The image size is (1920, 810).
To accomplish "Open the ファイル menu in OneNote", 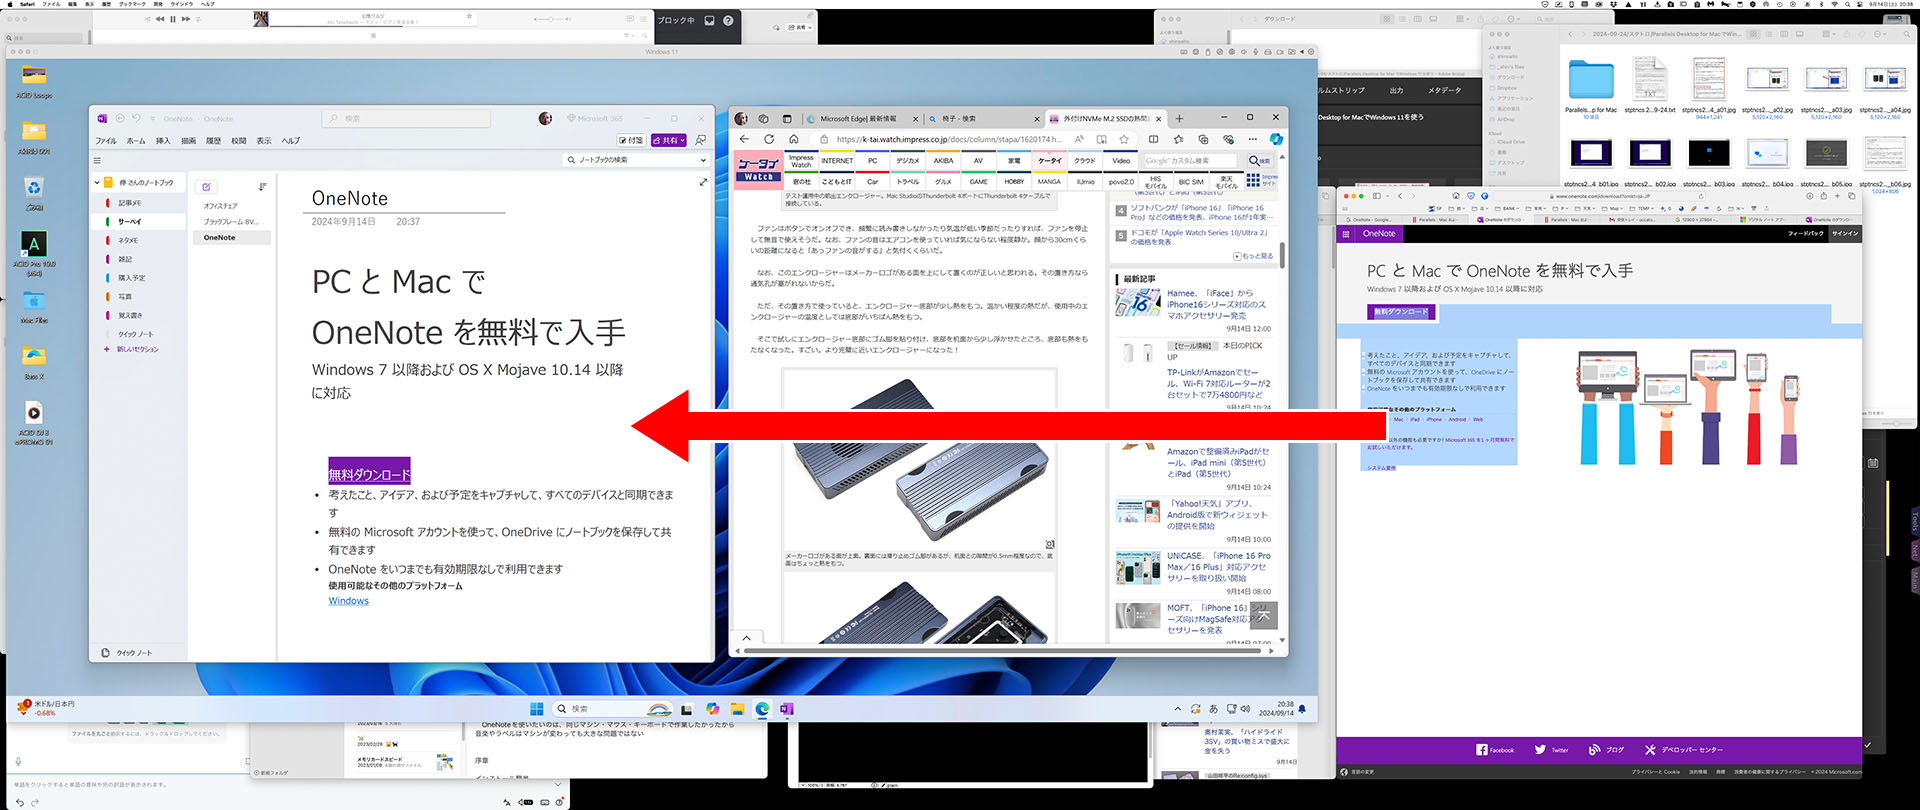I will click(x=106, y=141).
